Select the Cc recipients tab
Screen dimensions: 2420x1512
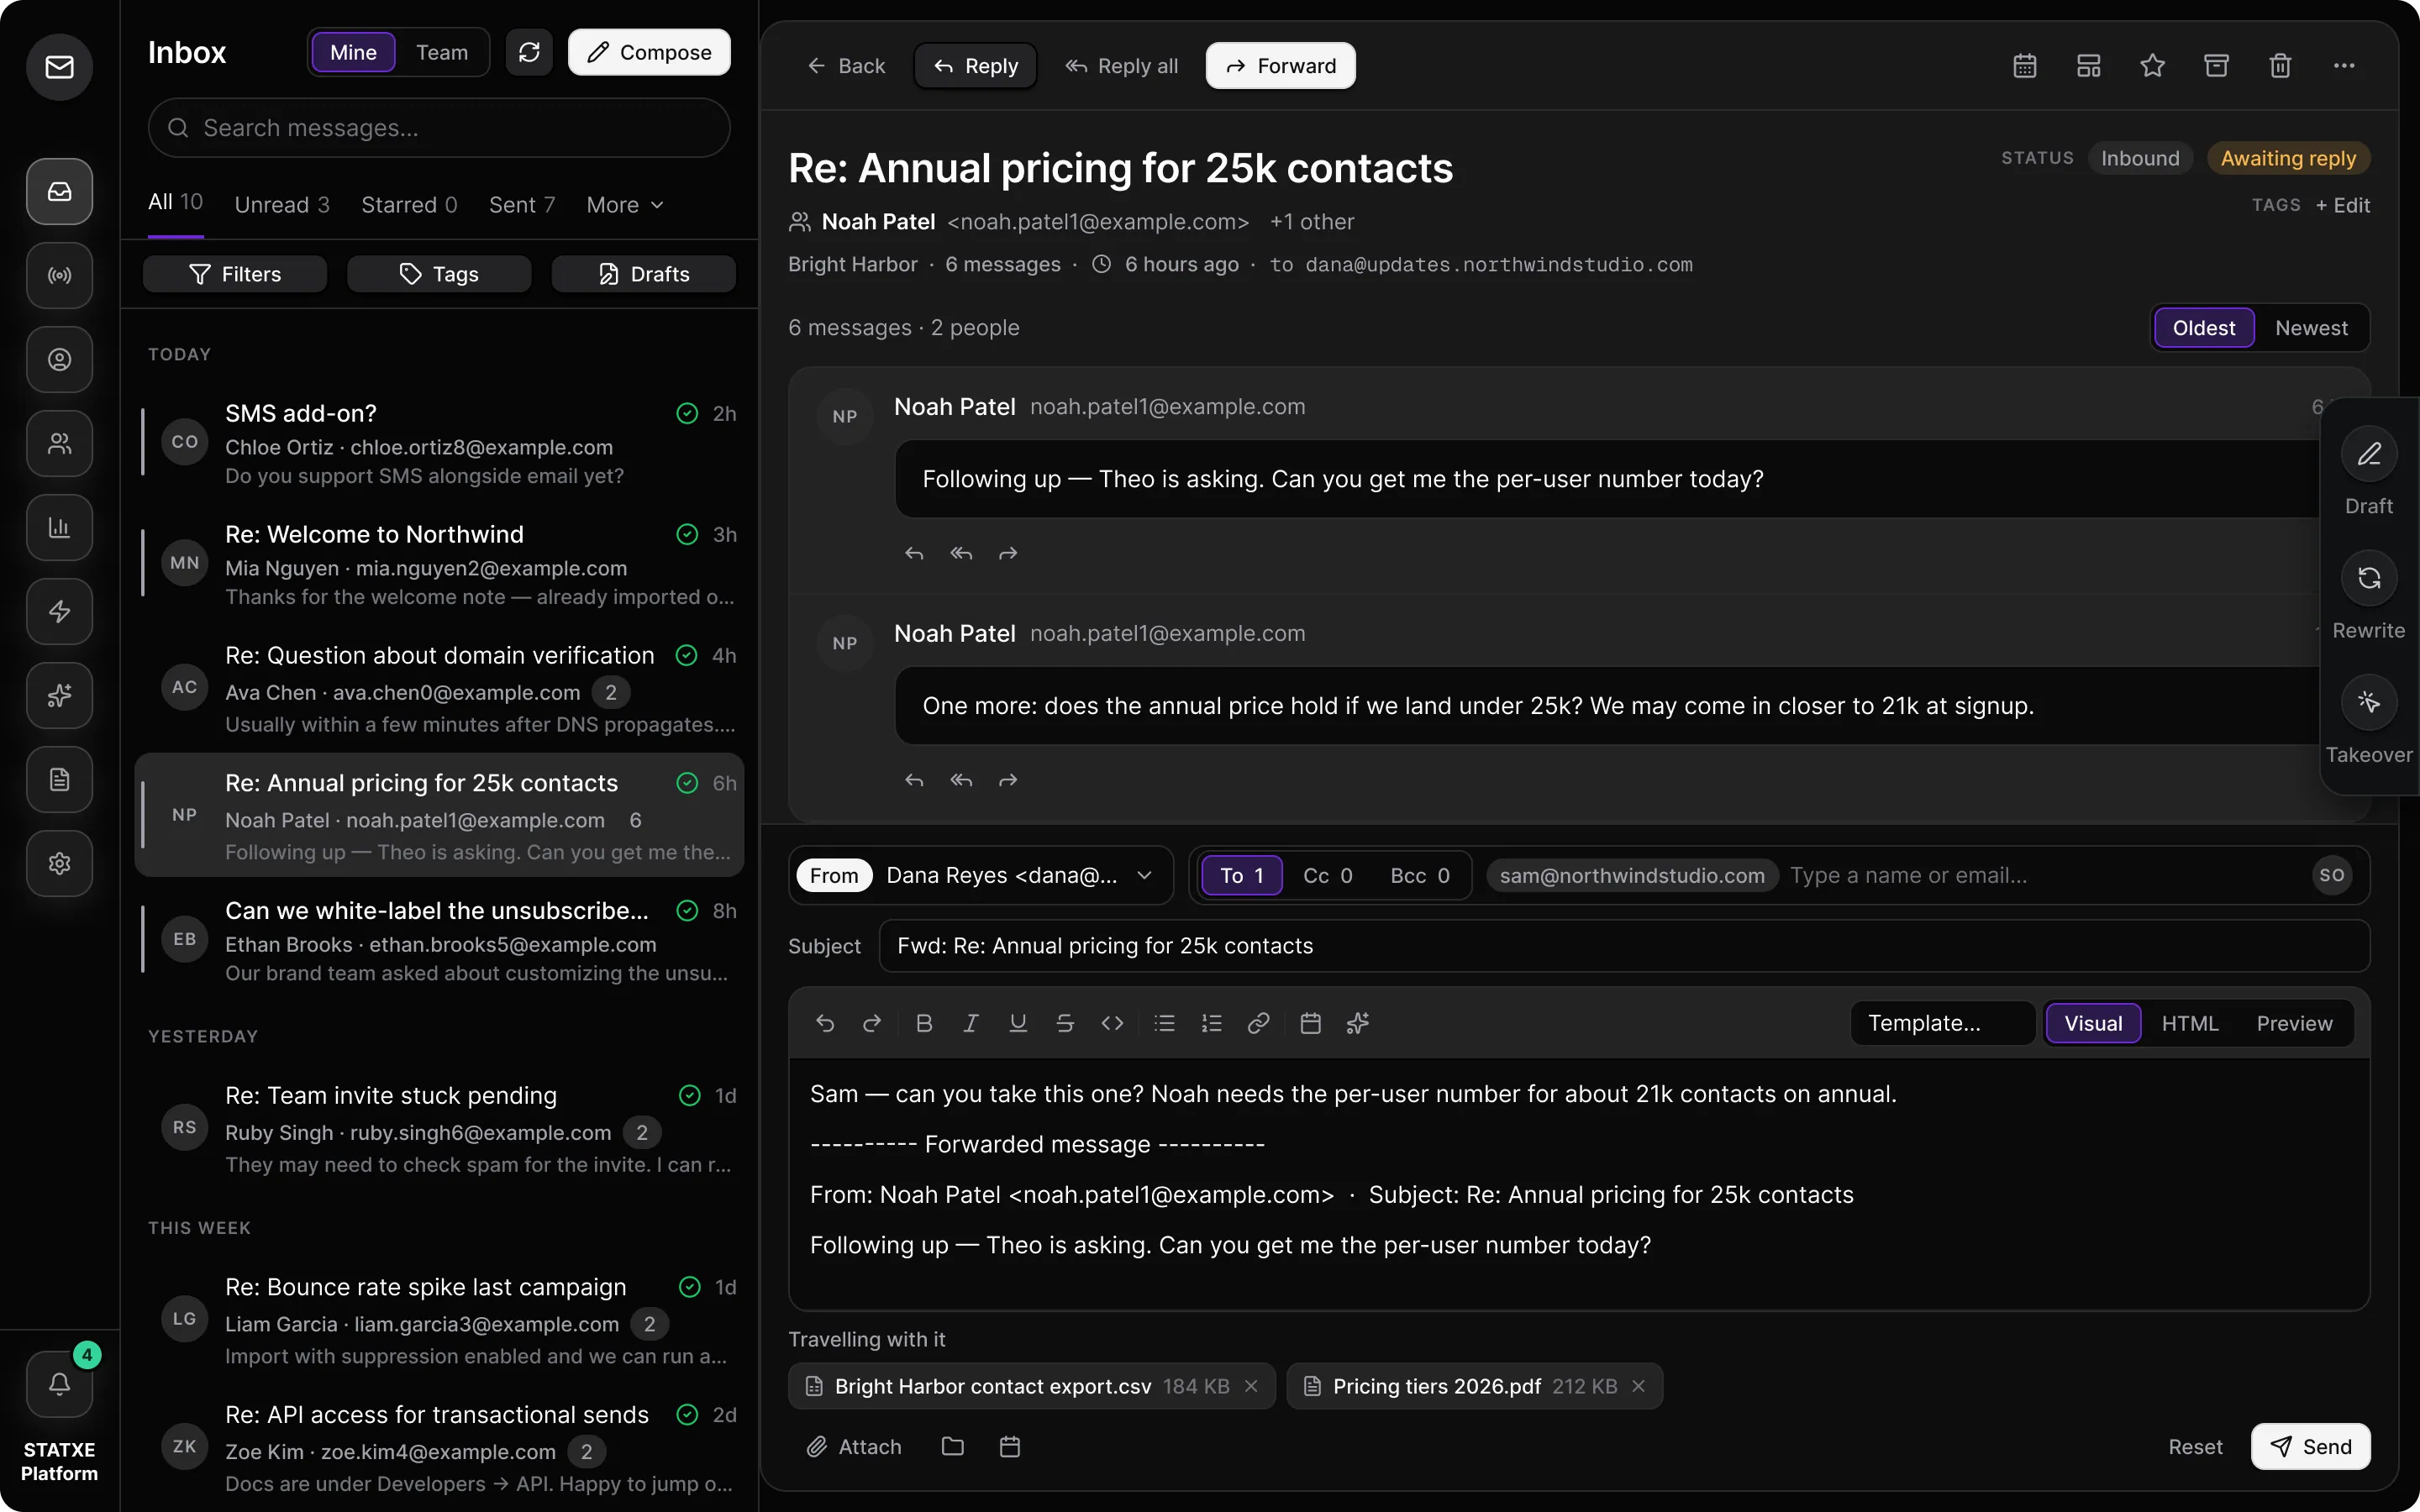pos(1328,875)
